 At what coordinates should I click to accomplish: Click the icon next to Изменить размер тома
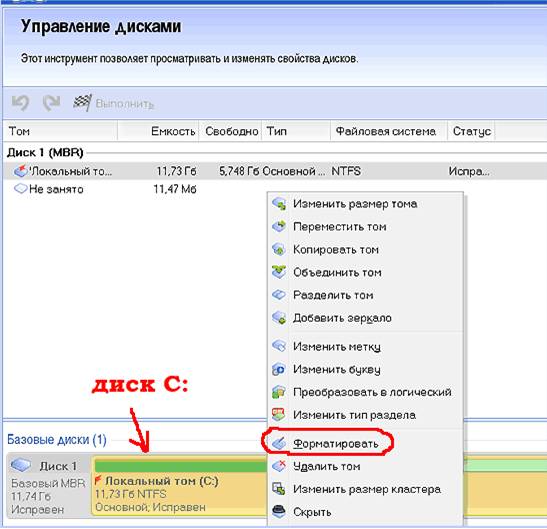[x=279, y=204]
